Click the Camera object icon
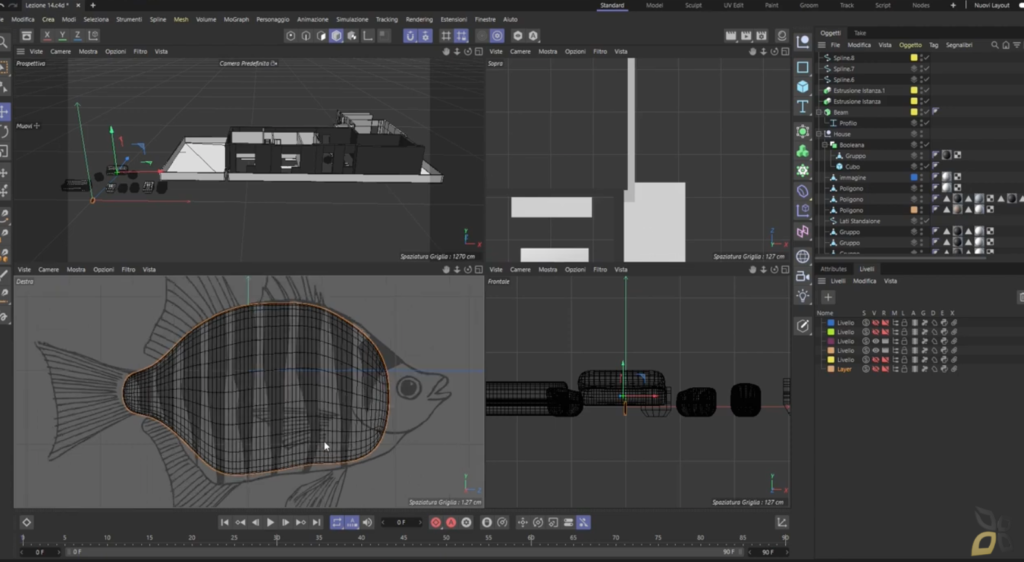 click(803, 276)
